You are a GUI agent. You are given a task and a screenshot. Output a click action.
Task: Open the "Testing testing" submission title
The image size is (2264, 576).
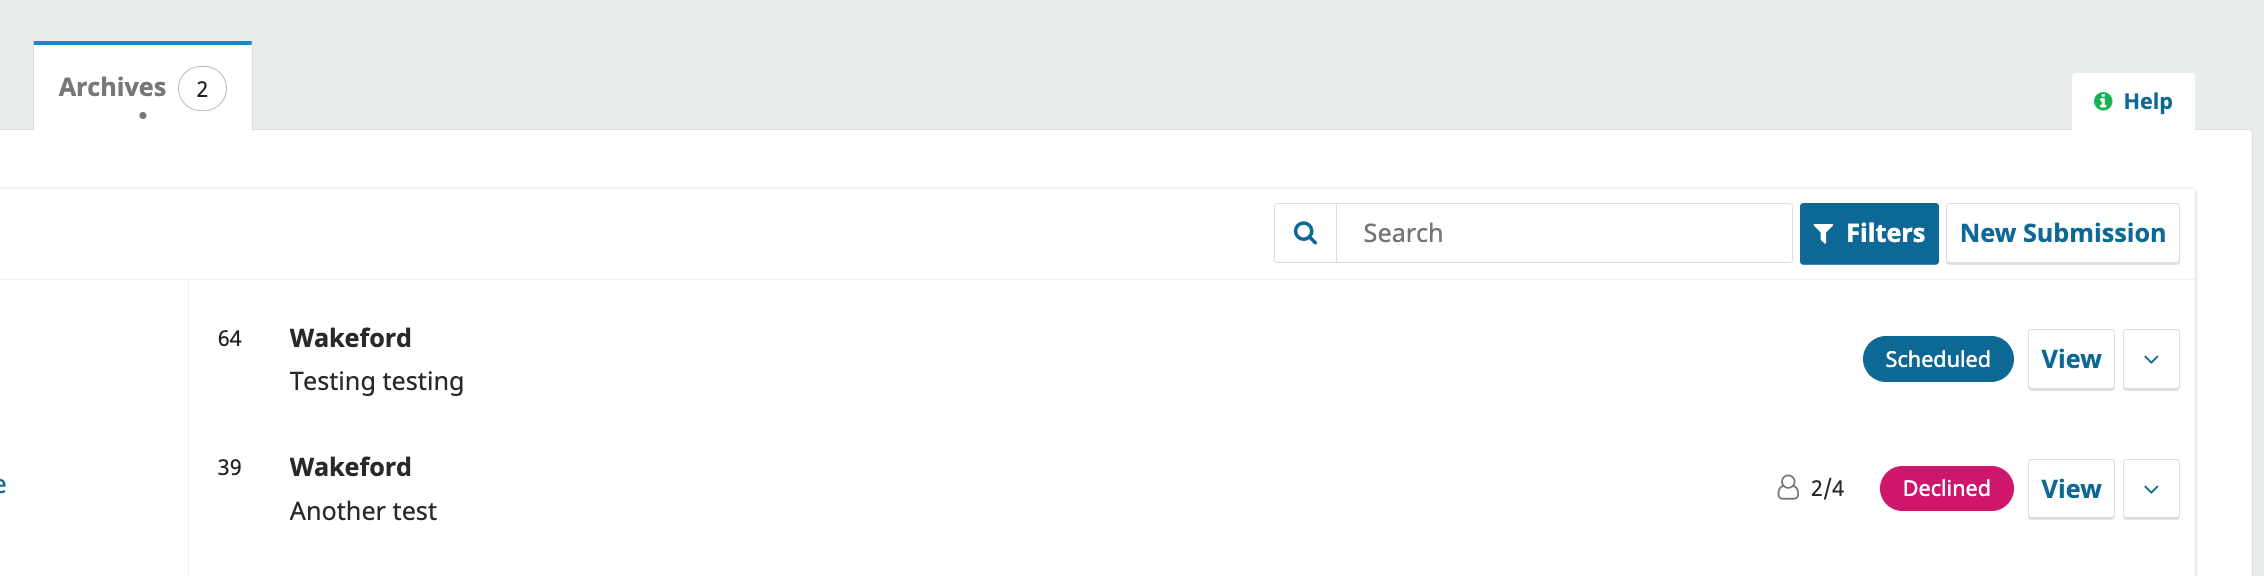[376, 381]
